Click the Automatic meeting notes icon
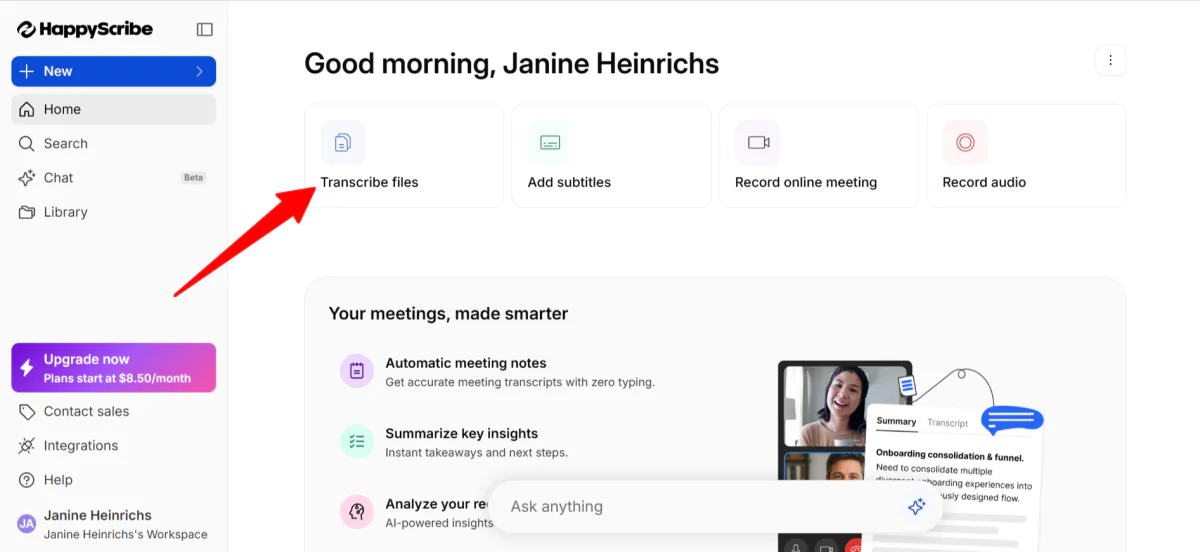 [357, 371]
